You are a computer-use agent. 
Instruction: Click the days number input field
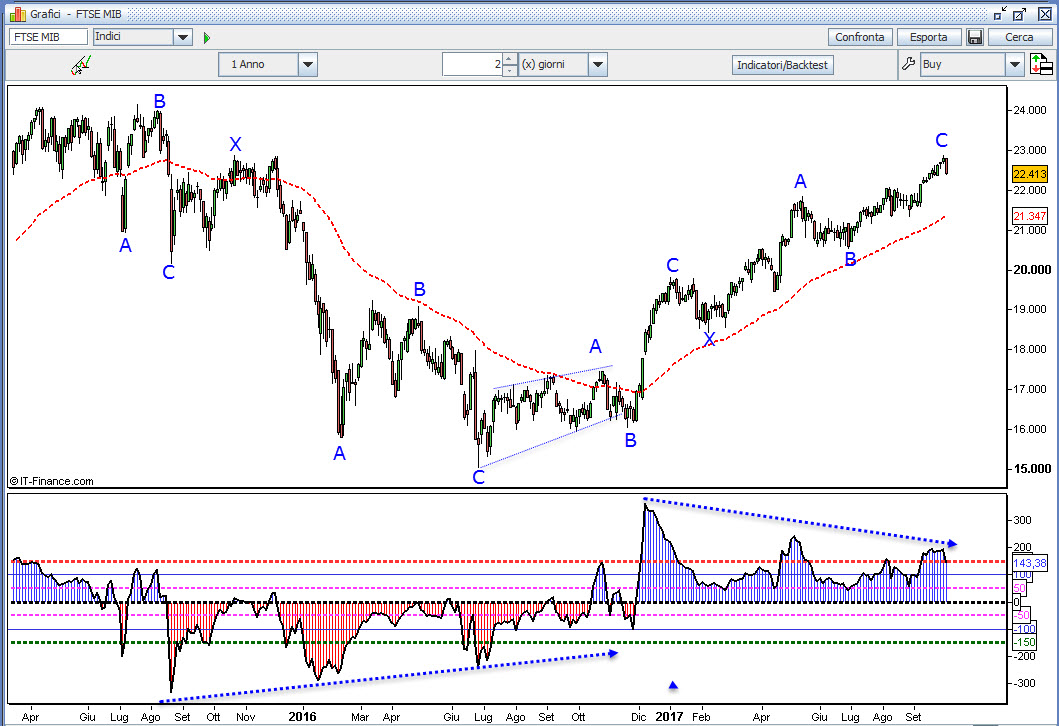473,65
